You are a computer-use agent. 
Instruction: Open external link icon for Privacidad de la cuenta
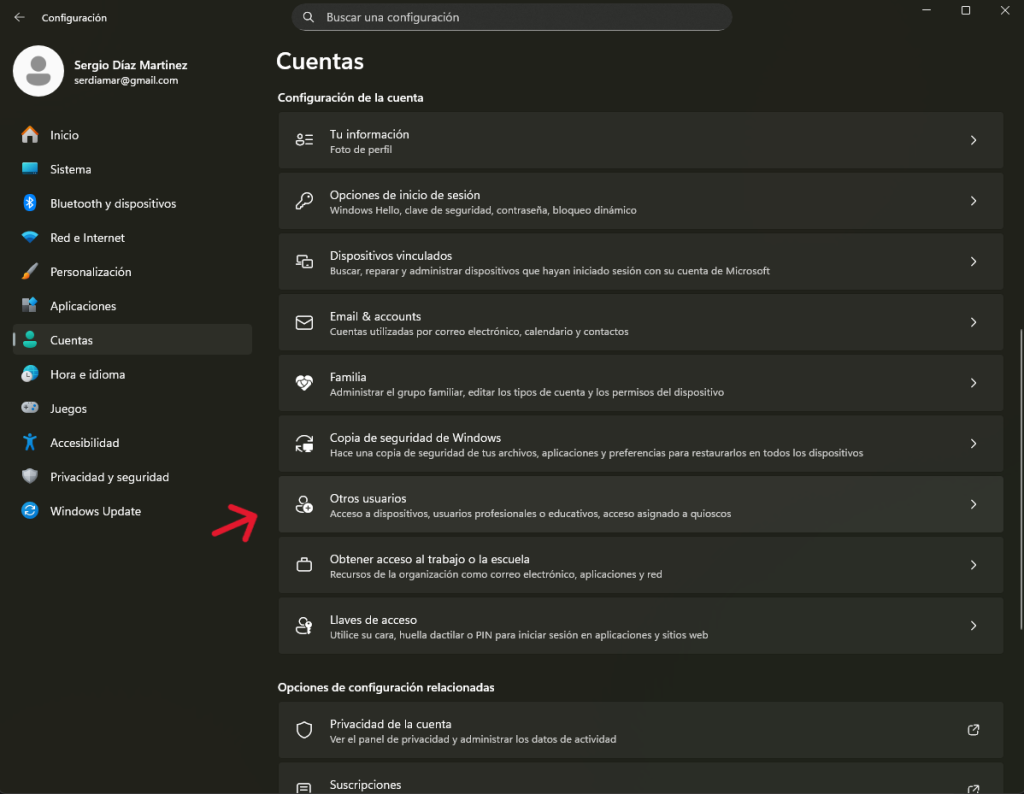pyautogui.click(x=973, y=730)
